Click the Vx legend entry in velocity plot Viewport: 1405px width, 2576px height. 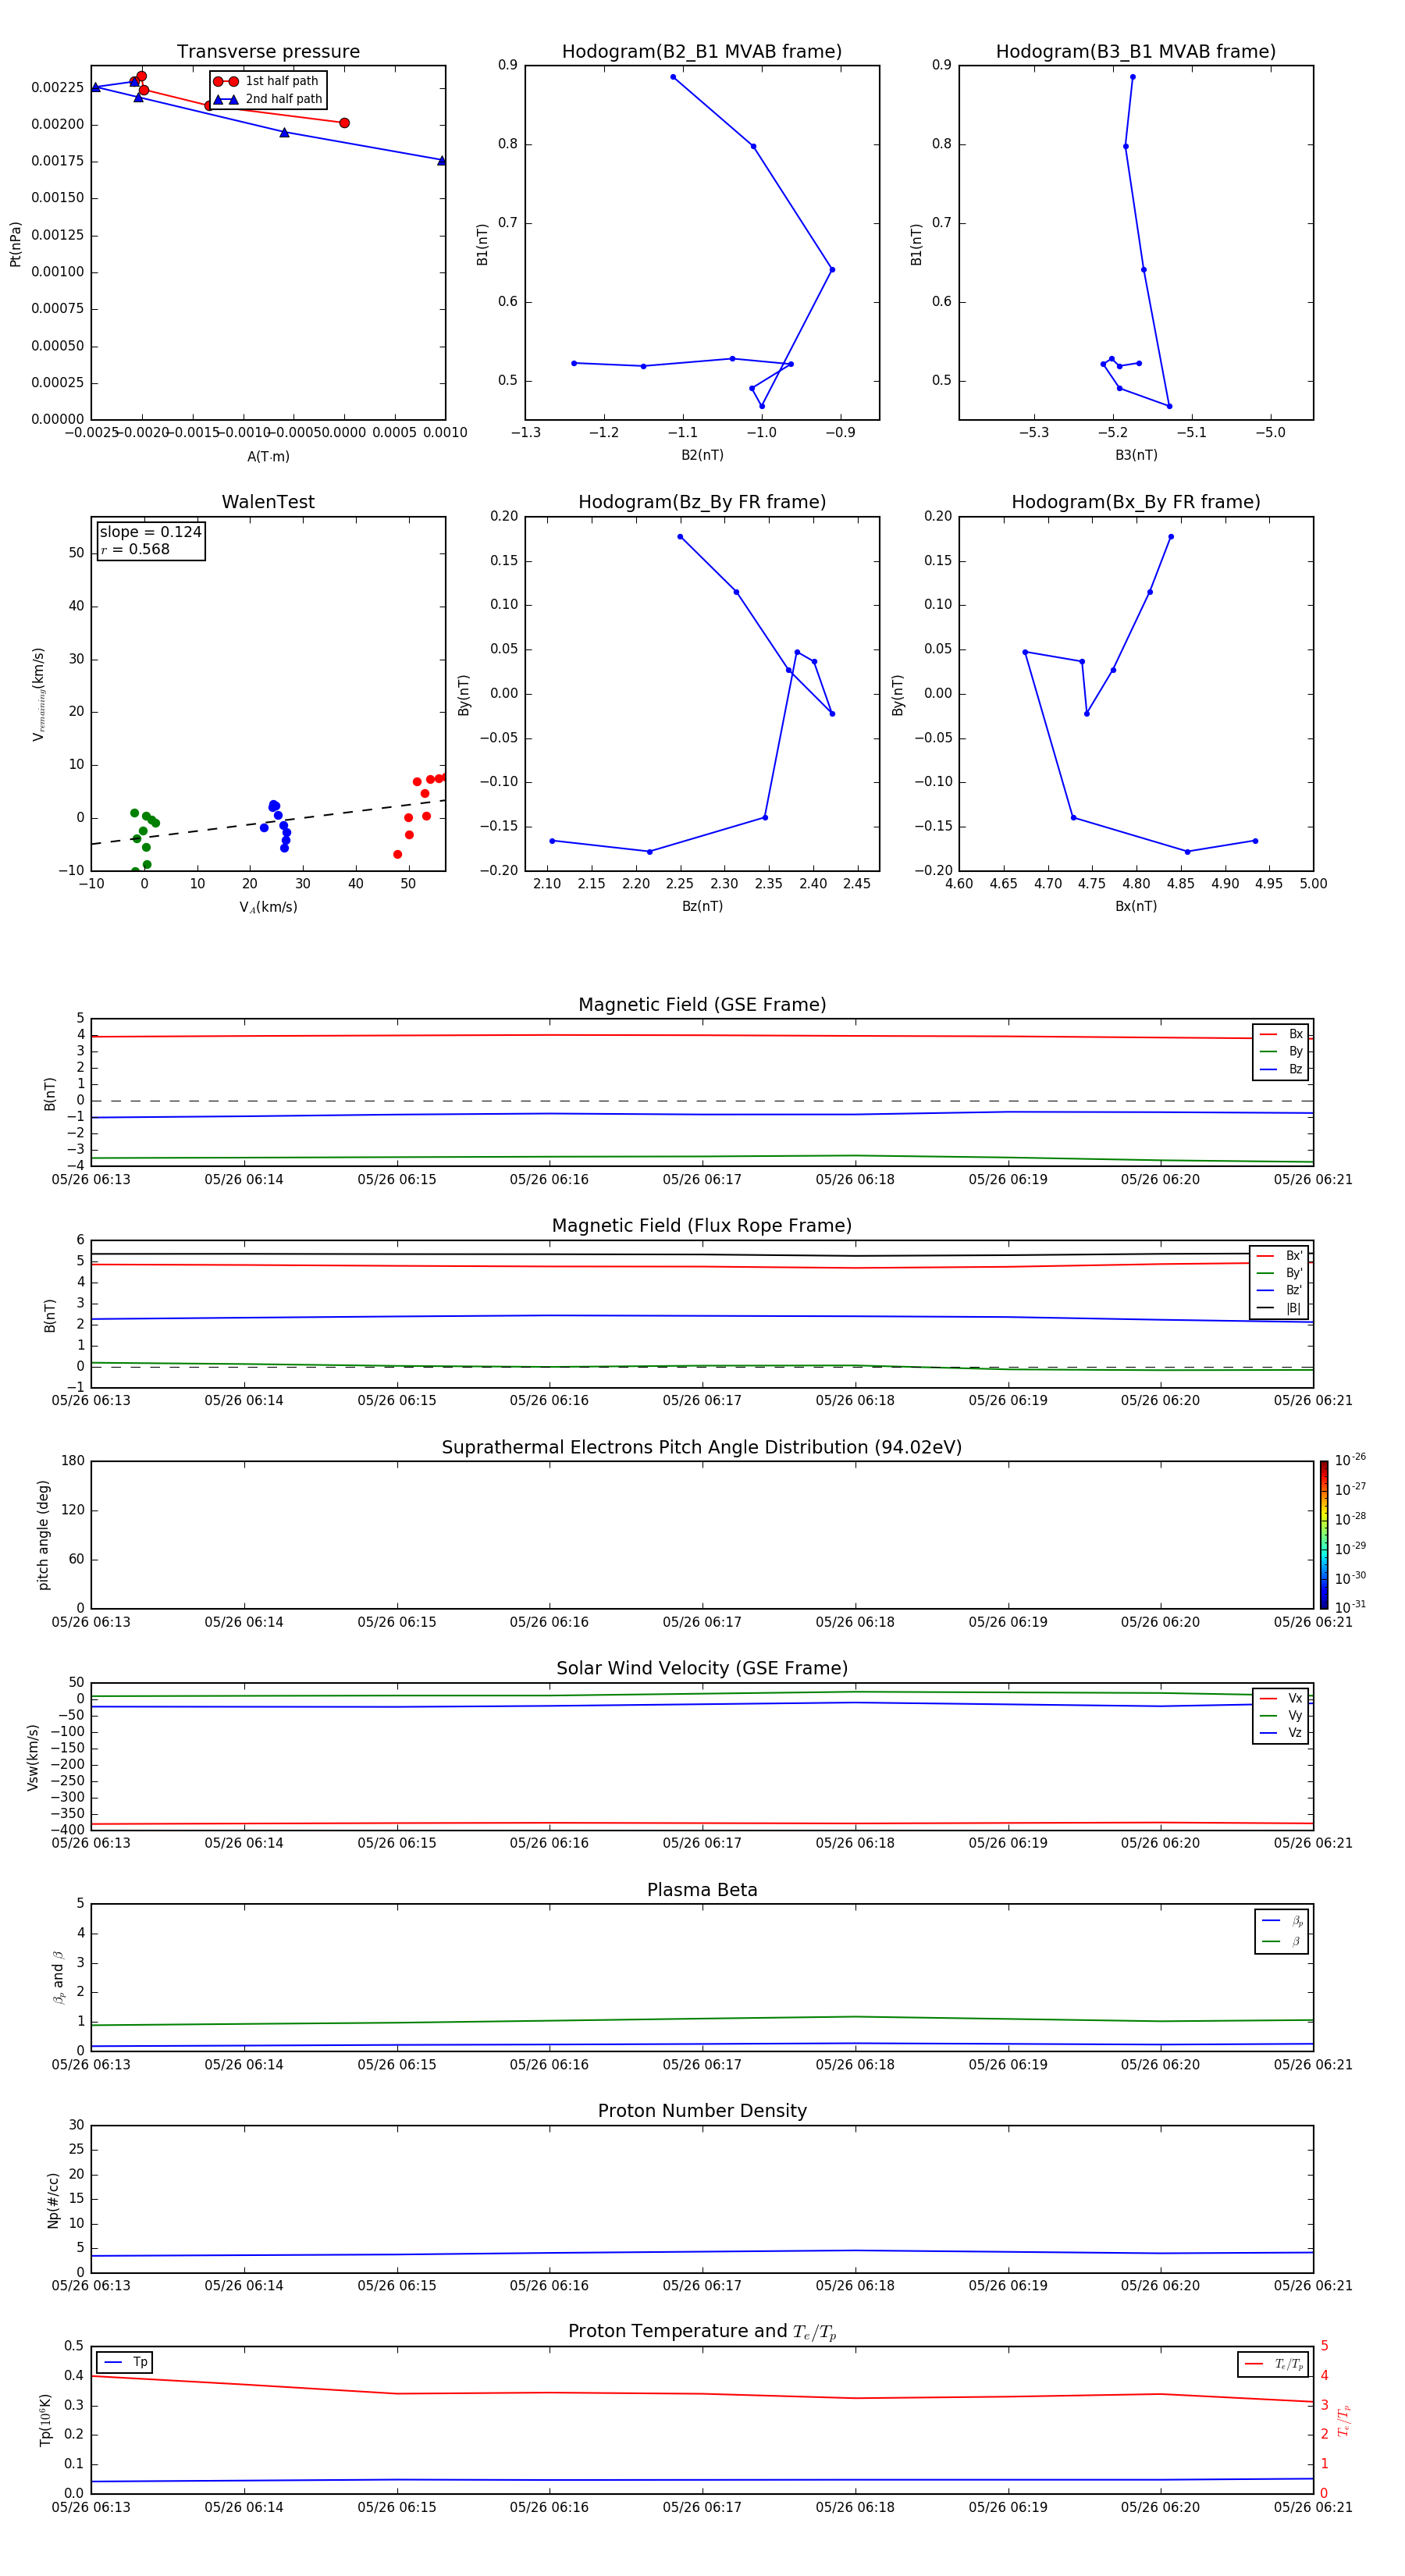tap(1281, 1698)
